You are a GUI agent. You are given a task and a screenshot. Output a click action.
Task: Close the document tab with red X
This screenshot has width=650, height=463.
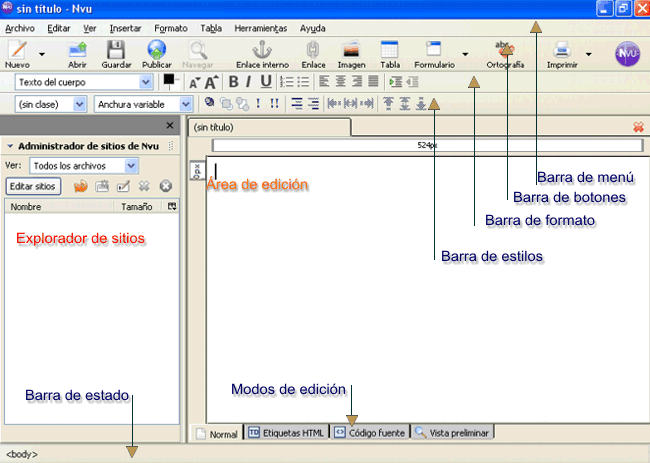pos(638,127)
